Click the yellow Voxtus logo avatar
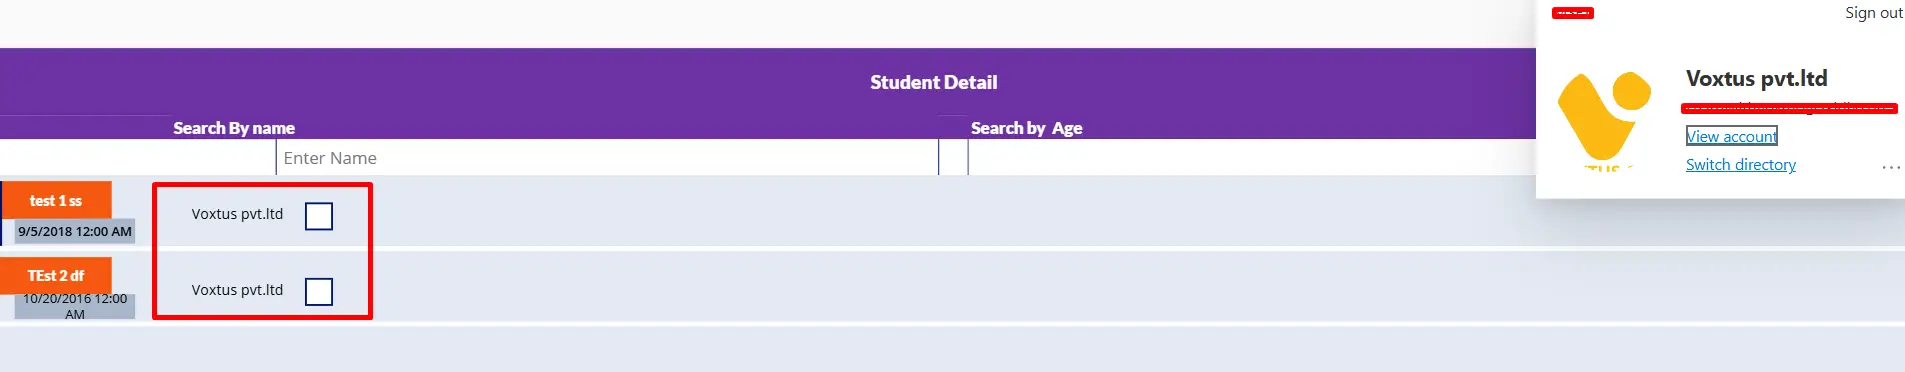The width and height of the screenshot is (1905, 372). point(1604,119)
